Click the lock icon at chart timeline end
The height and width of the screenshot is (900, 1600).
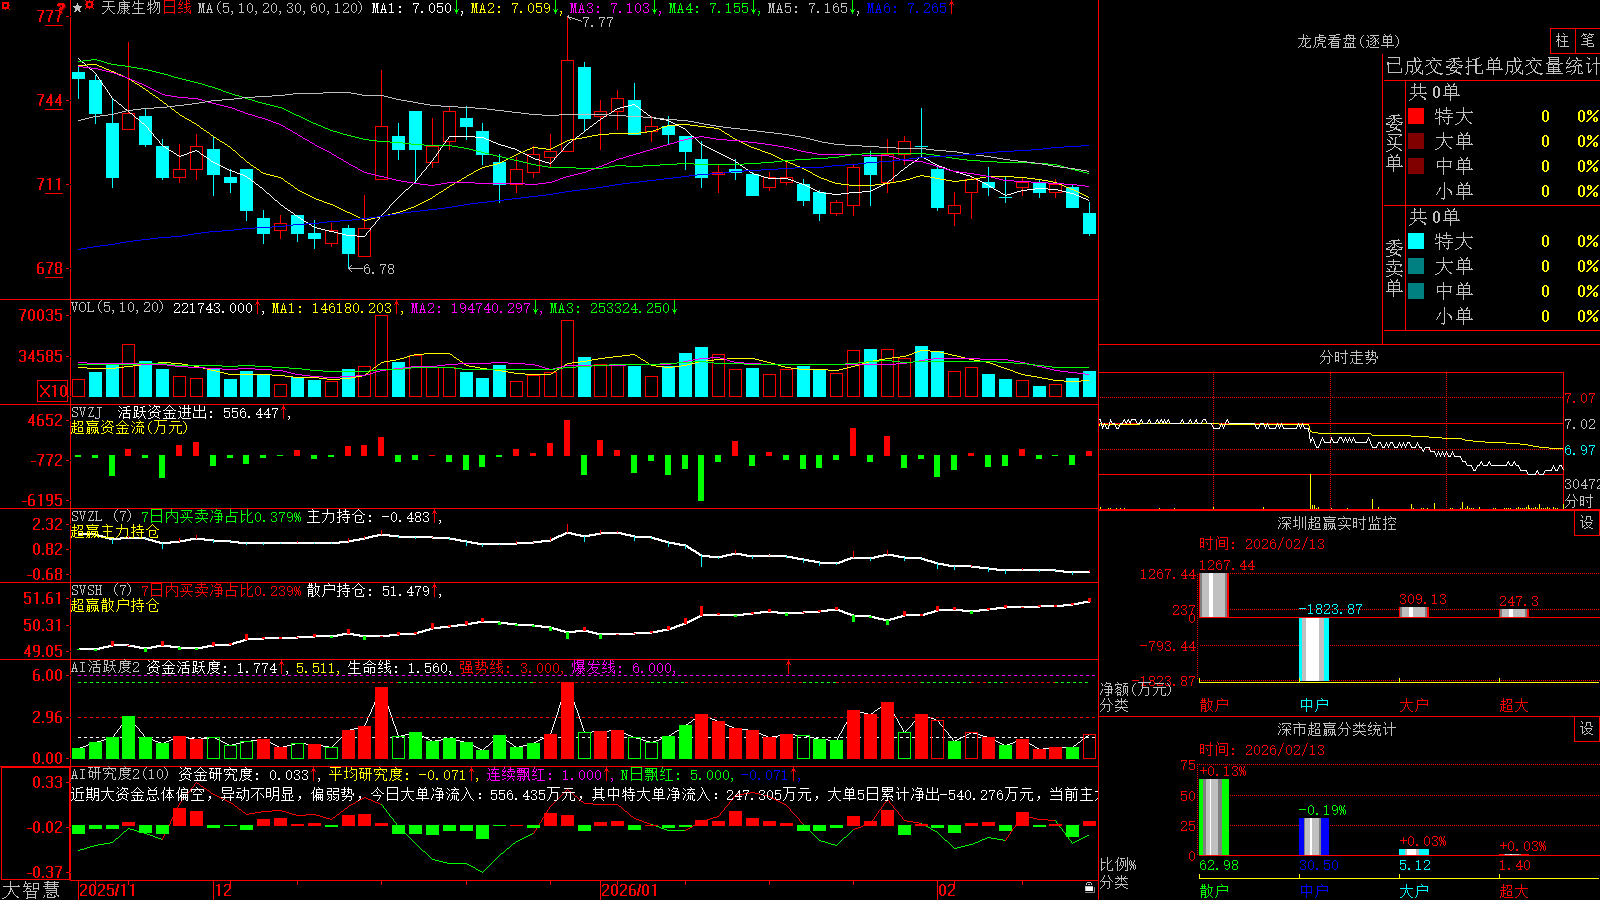point(1089,888)
